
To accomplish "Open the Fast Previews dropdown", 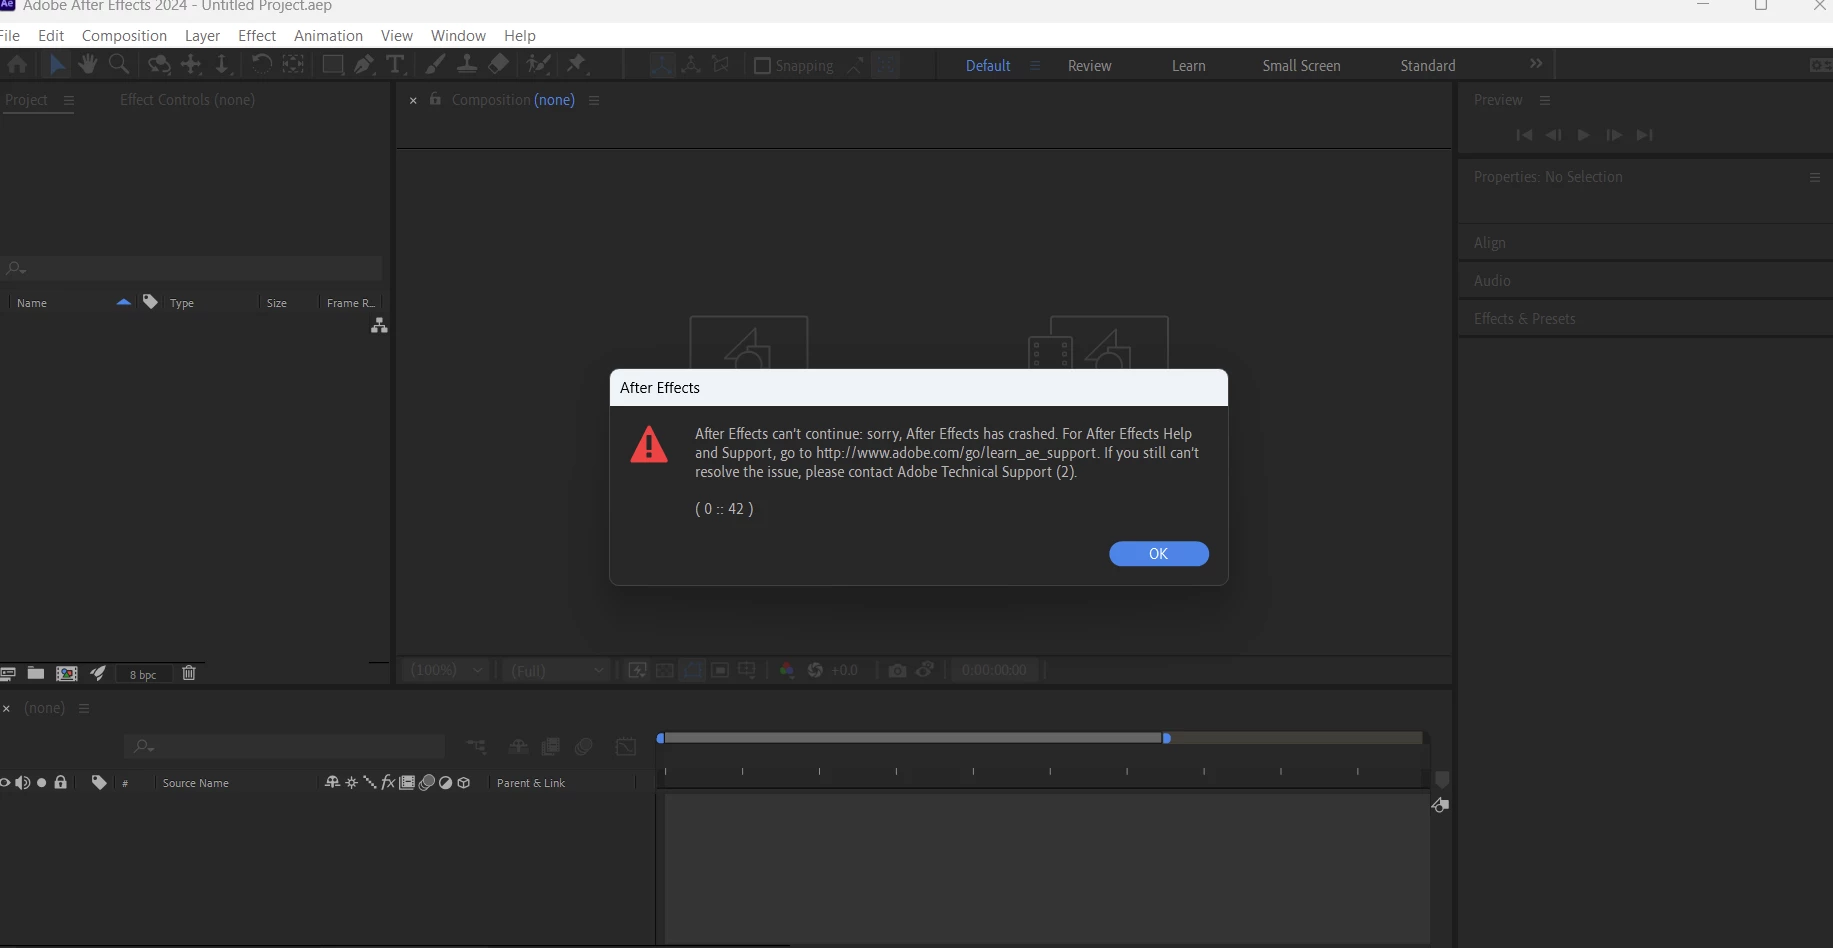I will (637, 670).
